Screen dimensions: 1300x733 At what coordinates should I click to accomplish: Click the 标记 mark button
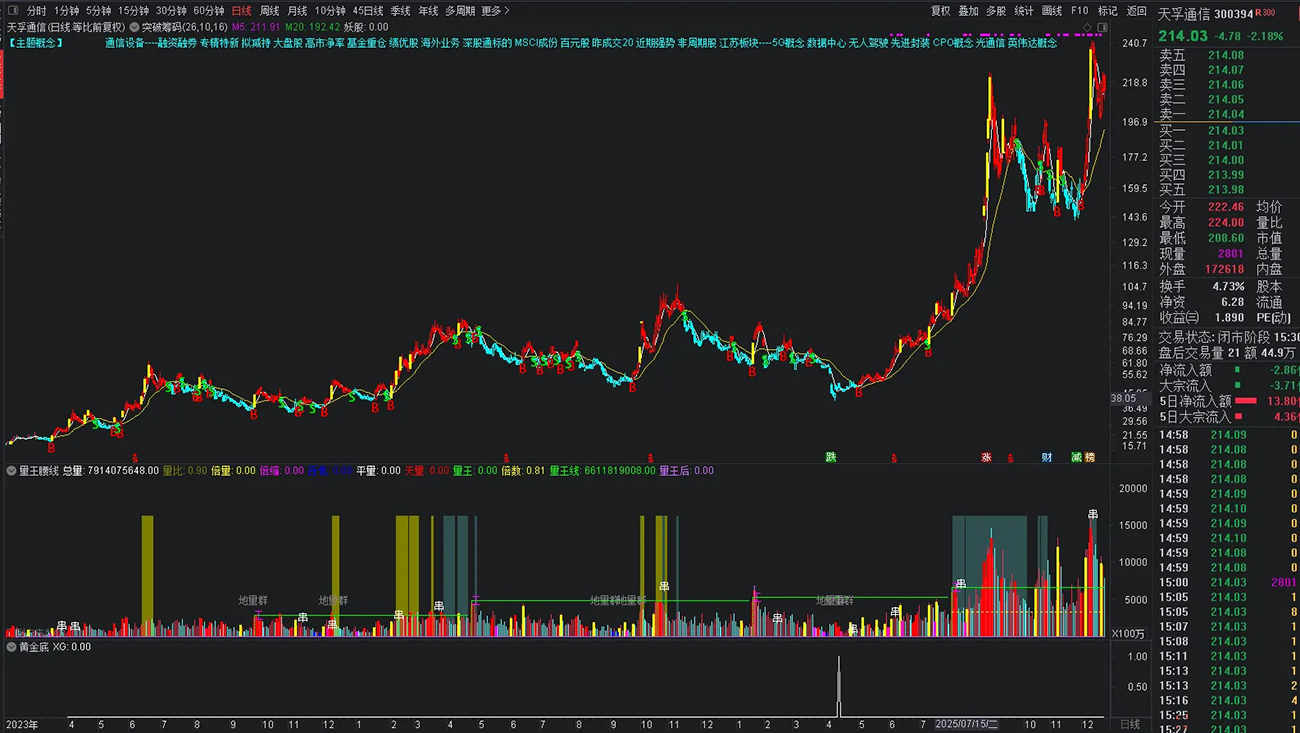(x=1108, y=11)
